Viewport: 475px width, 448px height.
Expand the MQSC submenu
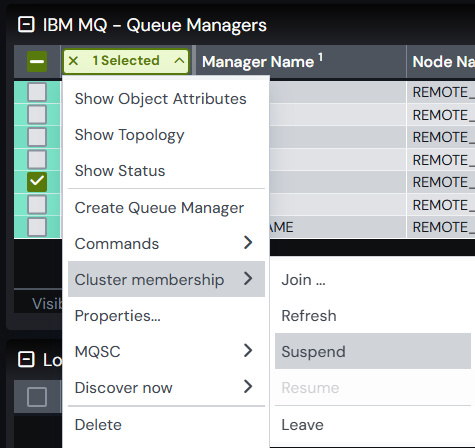(166, 351)
